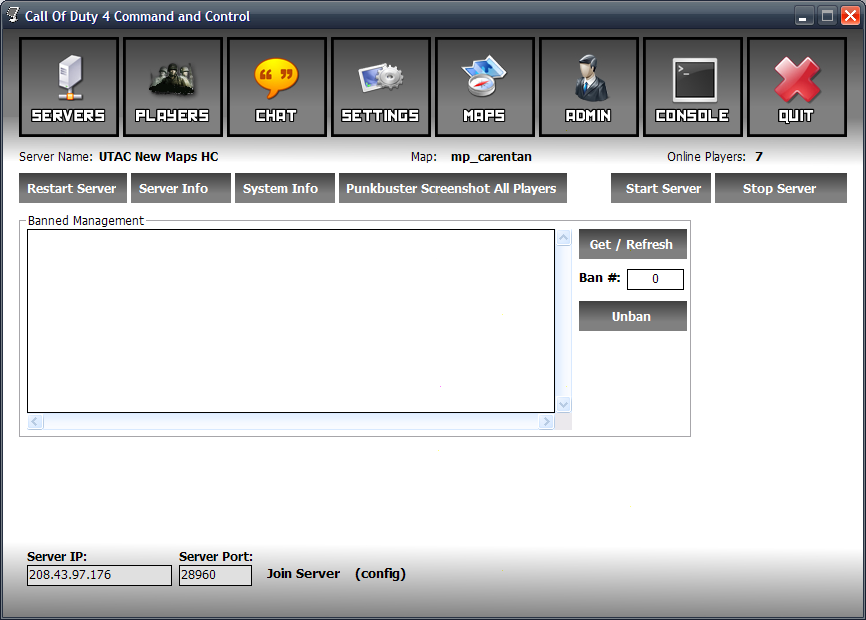The height and width of the screenshot is (620, 866).
Task: Click the ban list scroll up arrow
Action: point(563,238)
